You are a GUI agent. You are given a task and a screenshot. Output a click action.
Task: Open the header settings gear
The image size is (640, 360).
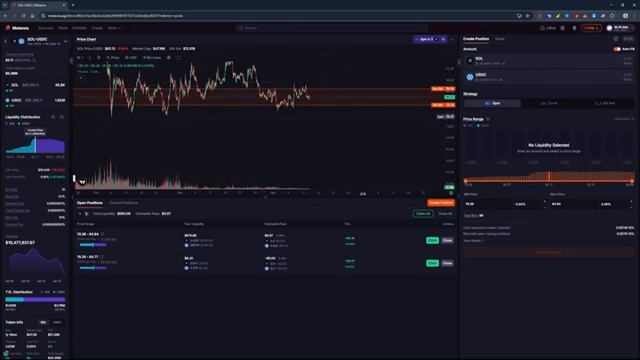(563, 28)
